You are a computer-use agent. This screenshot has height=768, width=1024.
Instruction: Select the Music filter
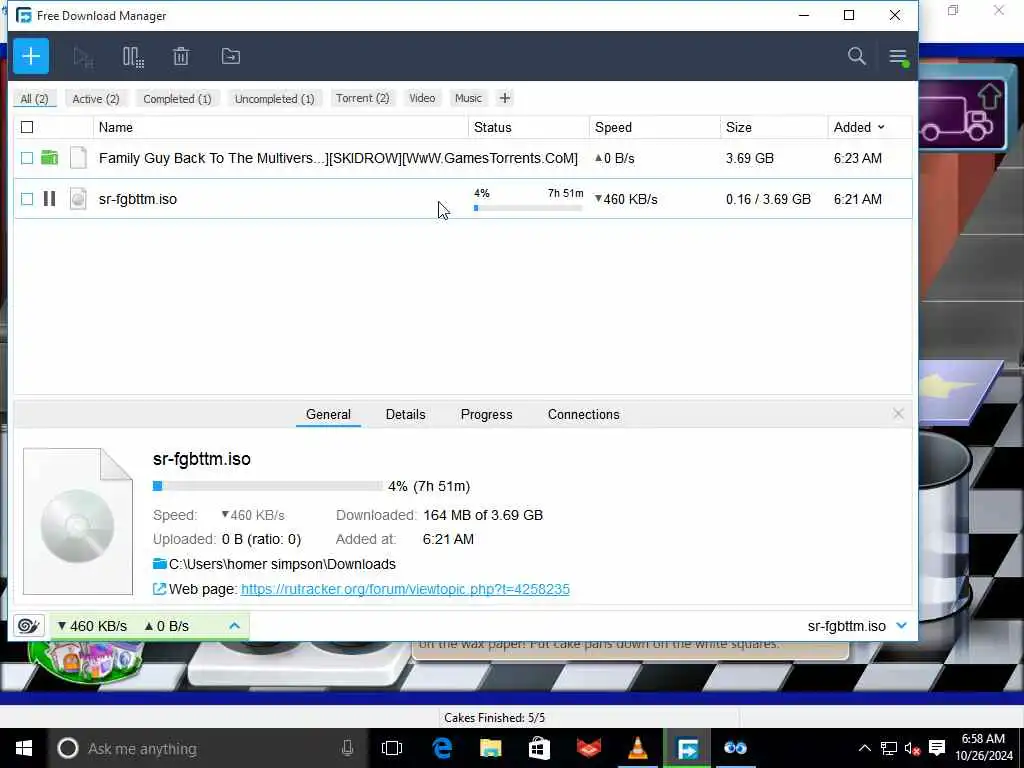pyautogui.click(x=468, y=98)
